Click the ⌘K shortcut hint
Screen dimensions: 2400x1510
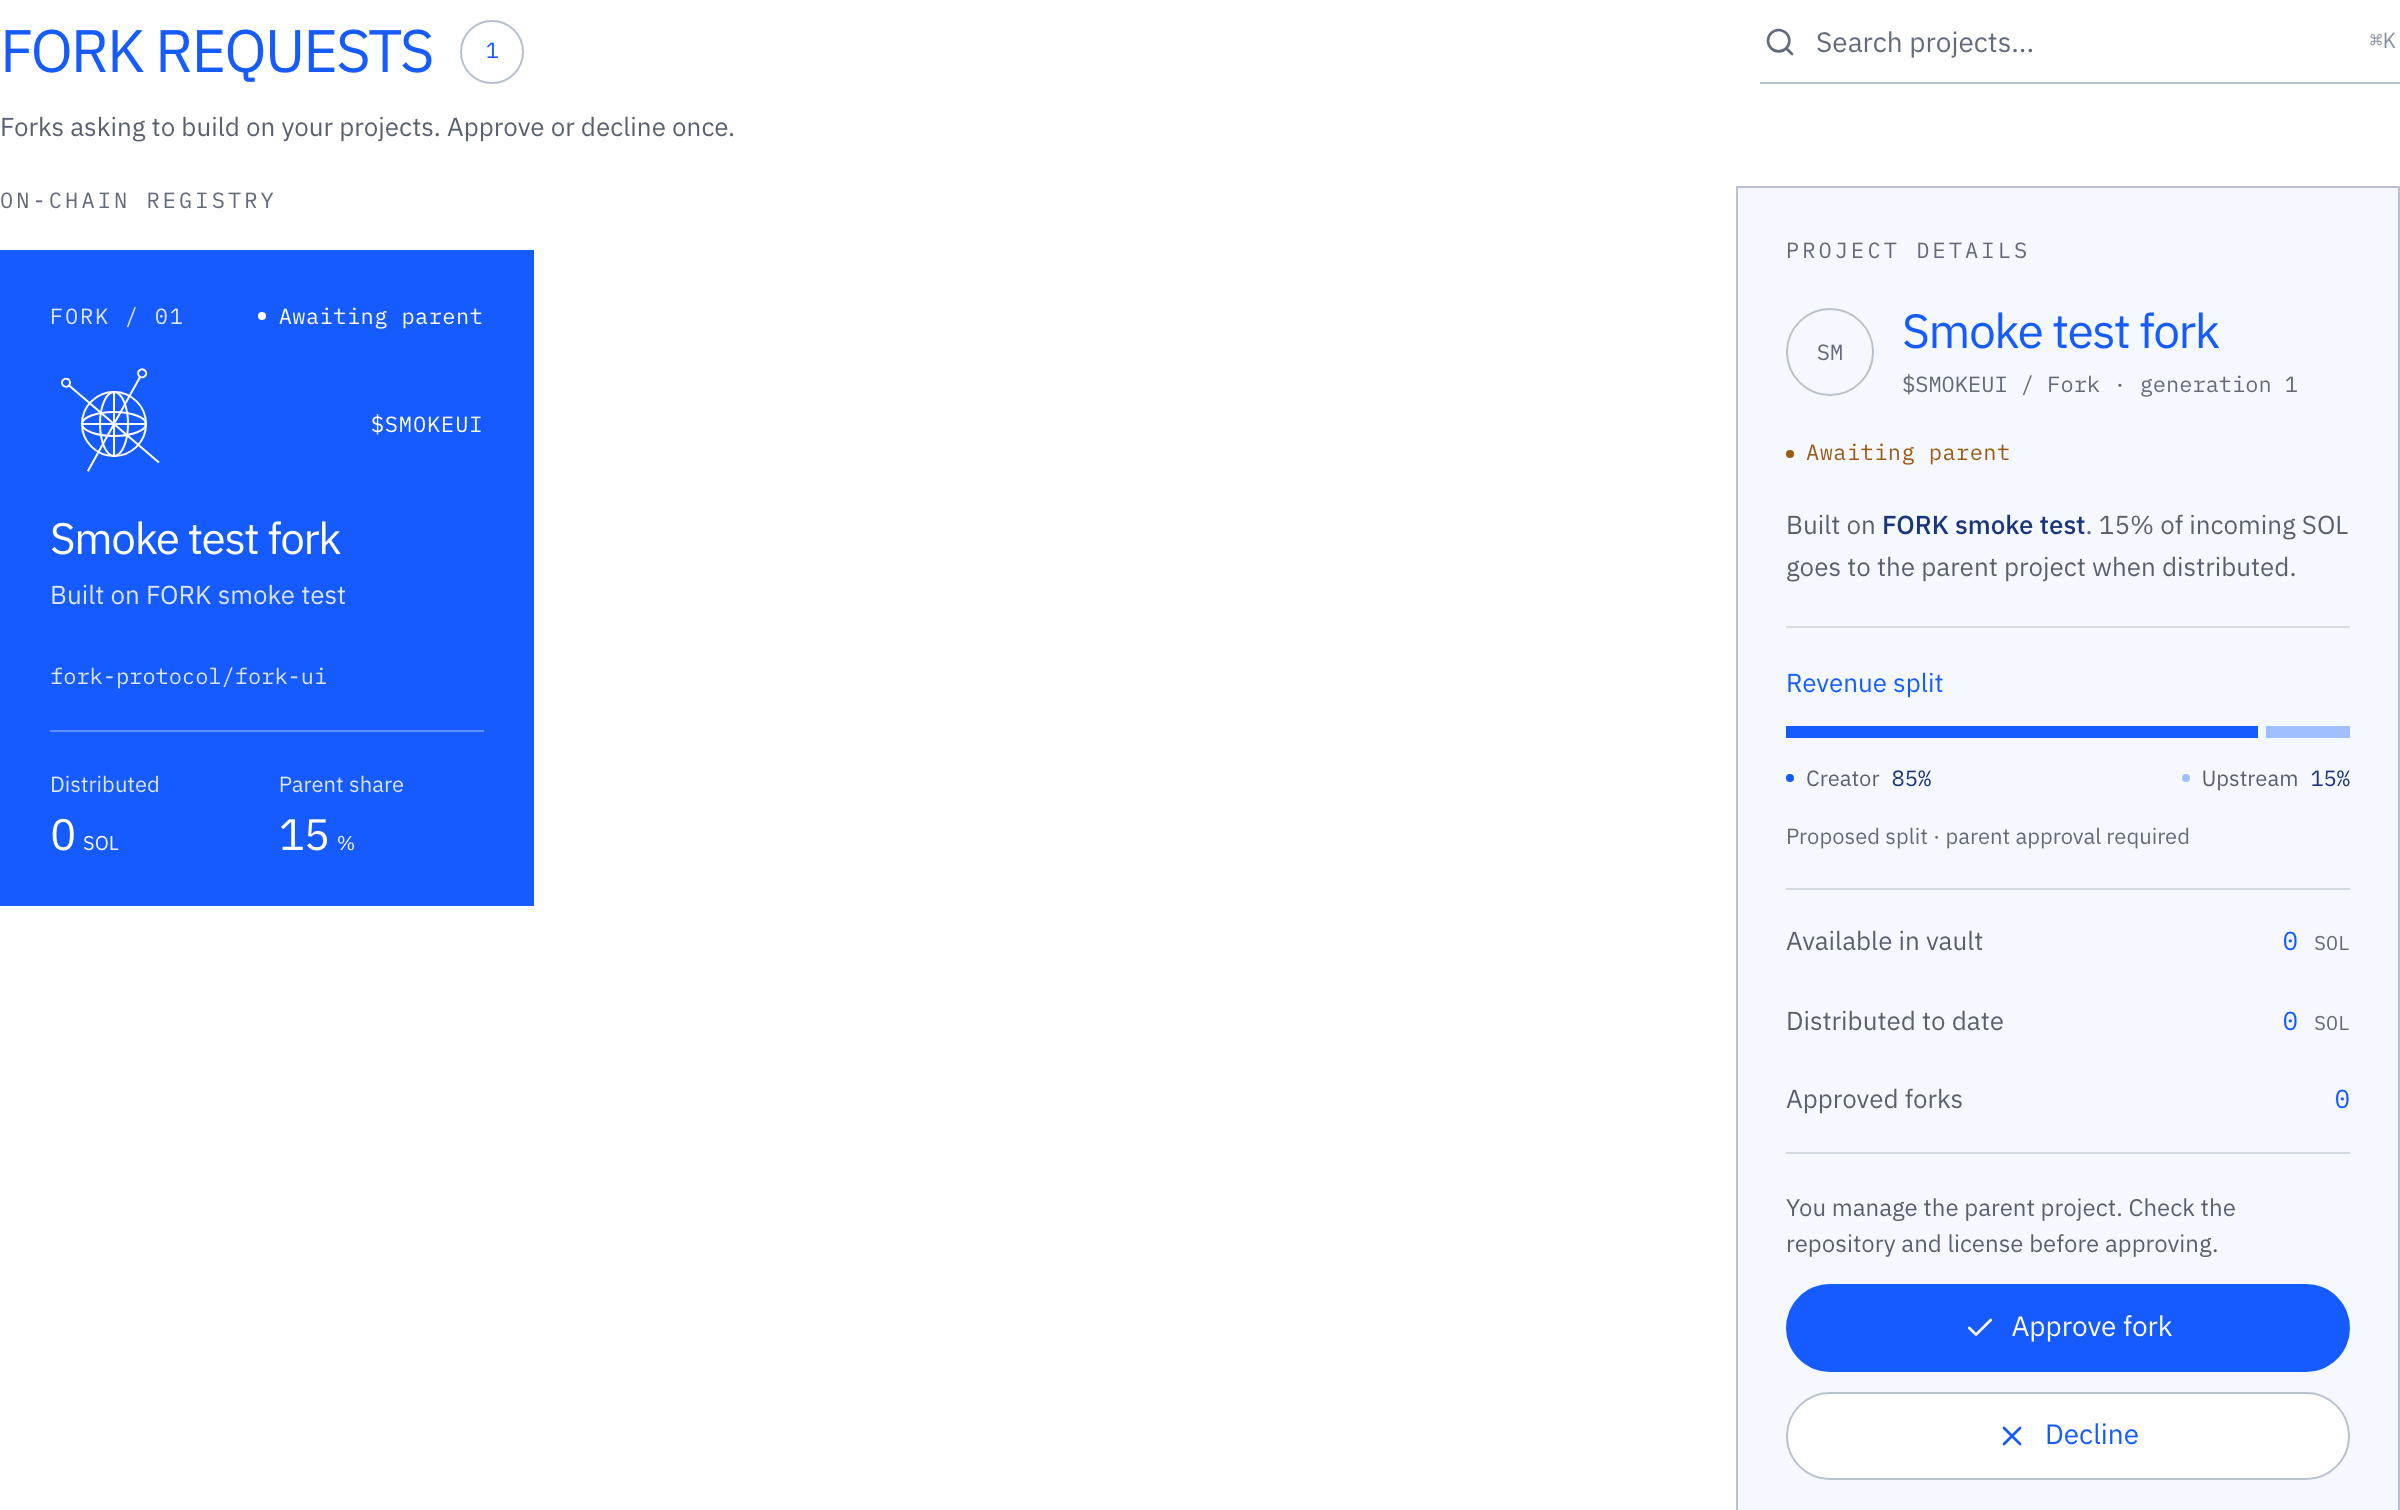coord(2382,41)
